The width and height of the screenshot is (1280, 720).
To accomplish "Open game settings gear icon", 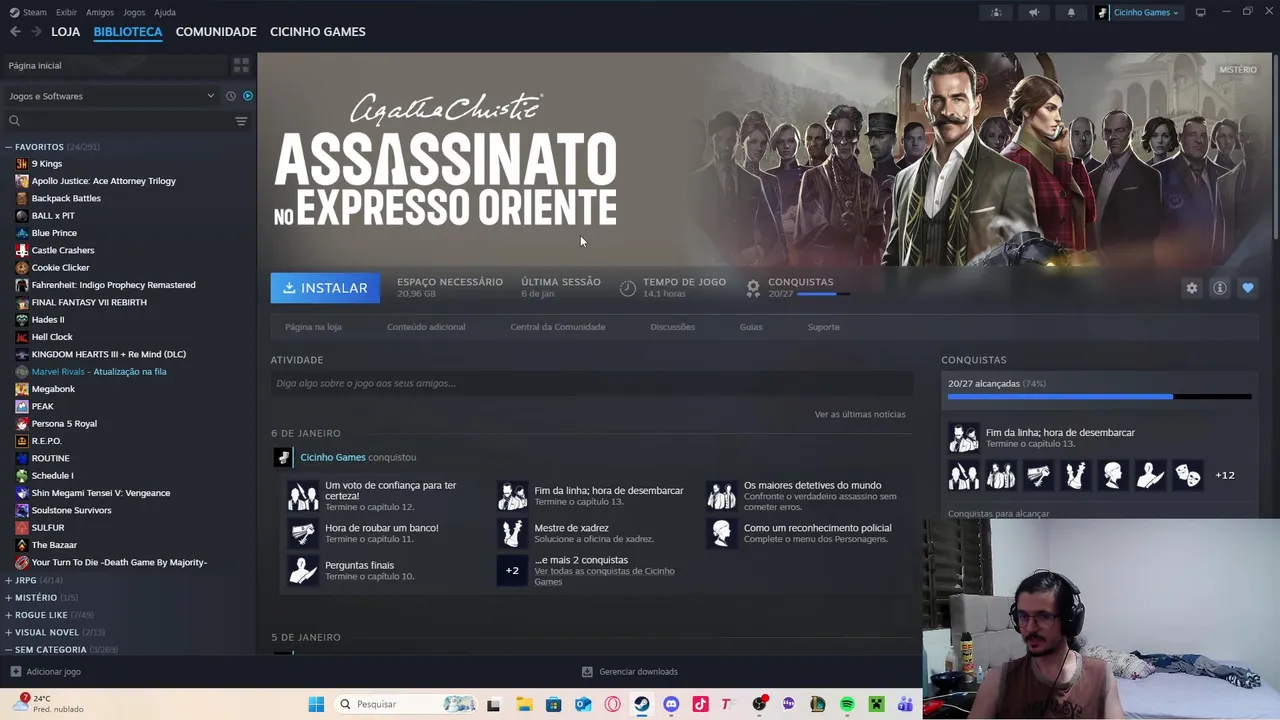I will [x=1191, y=288].
